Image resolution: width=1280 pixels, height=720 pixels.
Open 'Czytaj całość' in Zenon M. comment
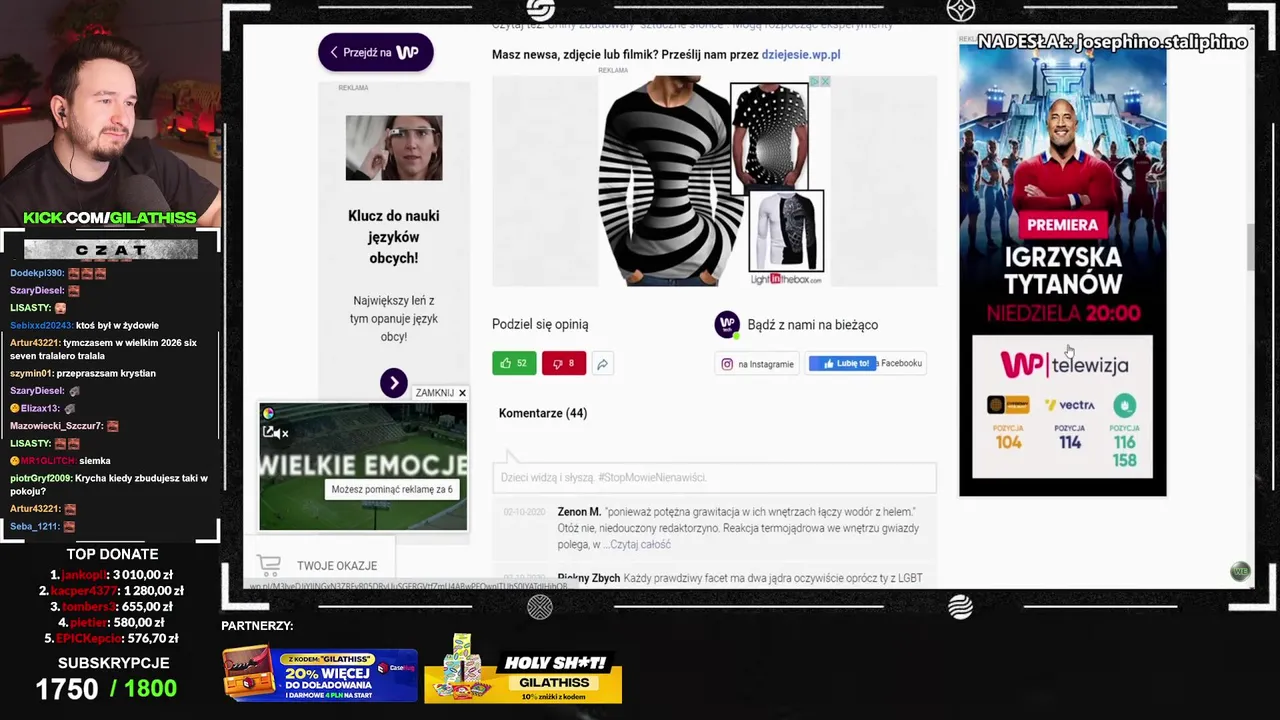coord(640,544)
